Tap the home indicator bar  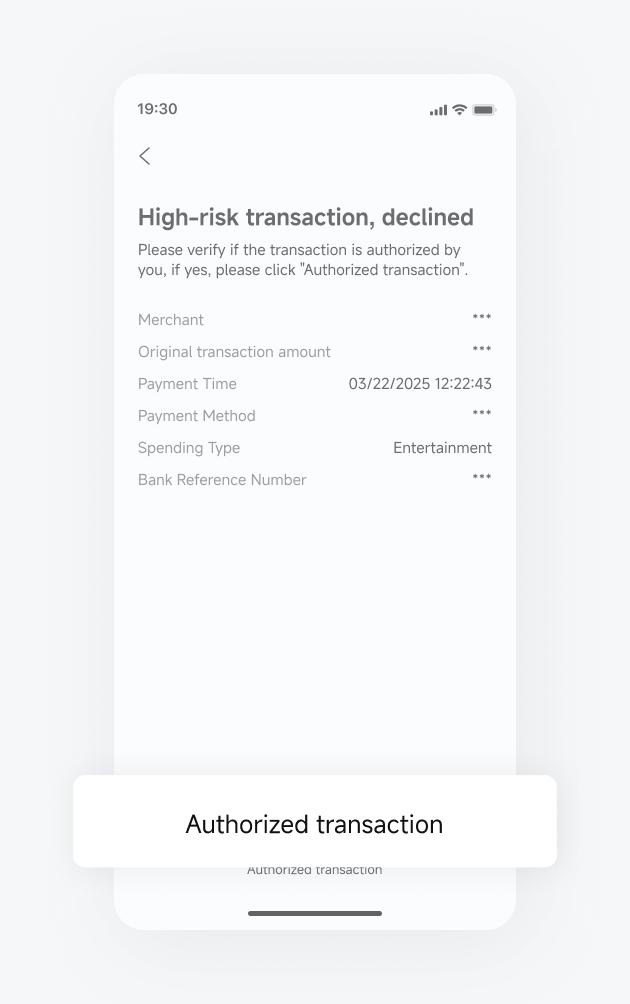coord(315,913)
